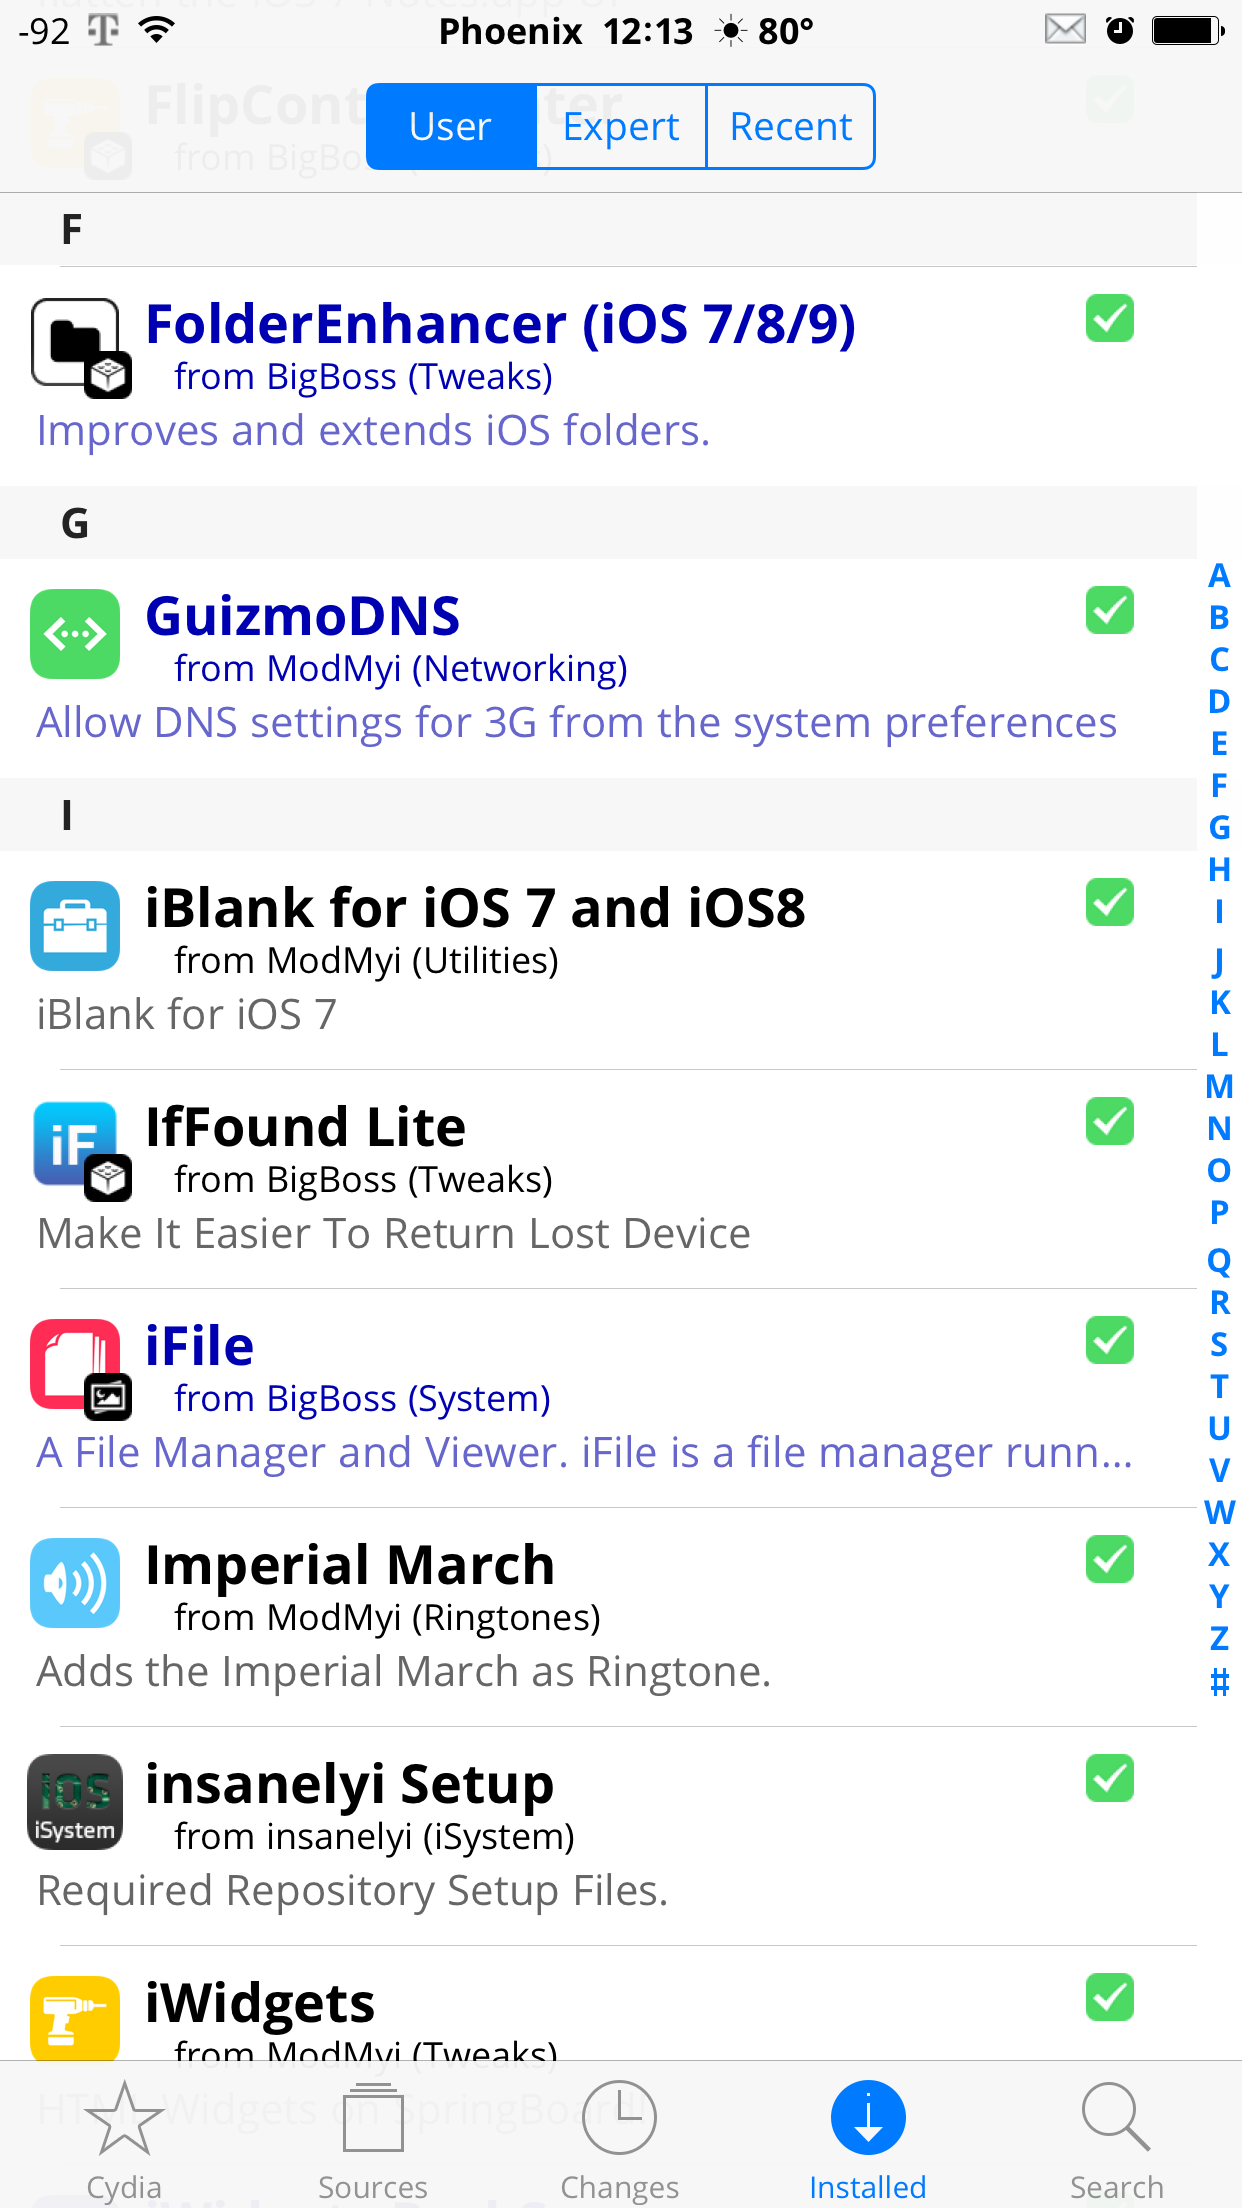Screen dimensions: 1242x2208
Task: Open the Changes tab clock icon
Action: 620,2118
